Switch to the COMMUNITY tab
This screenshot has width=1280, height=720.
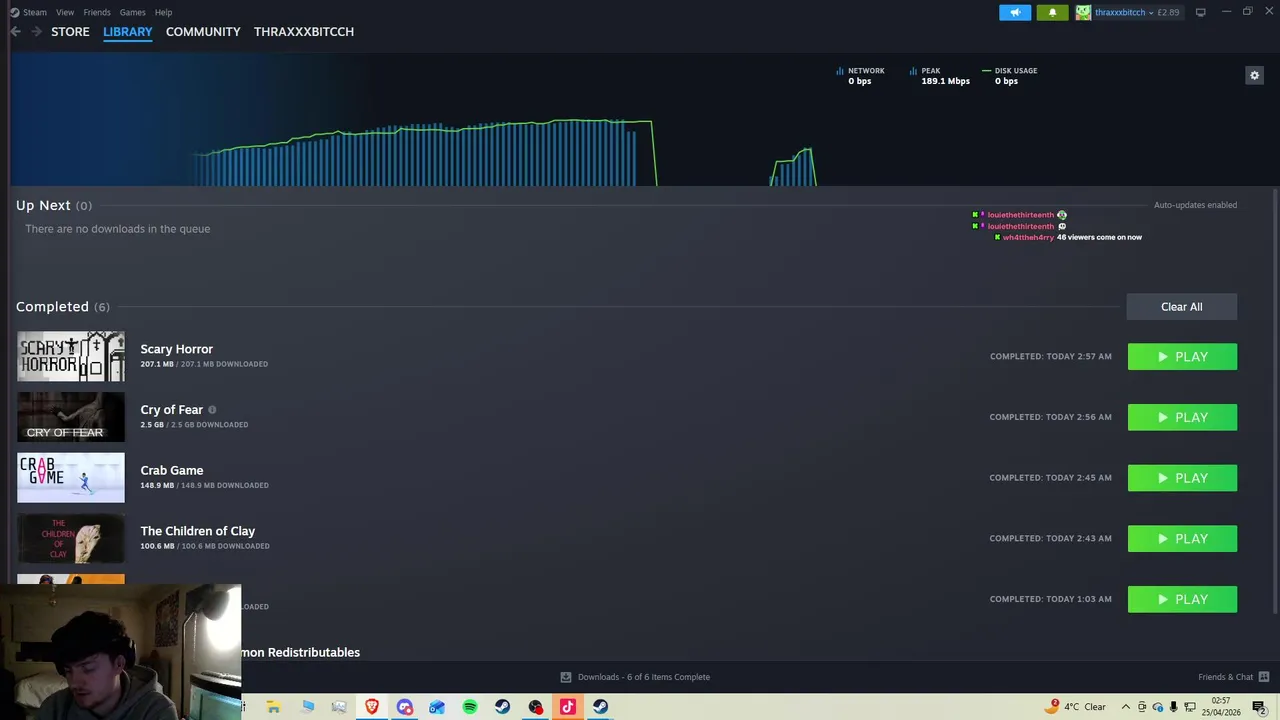click(203, 32)
